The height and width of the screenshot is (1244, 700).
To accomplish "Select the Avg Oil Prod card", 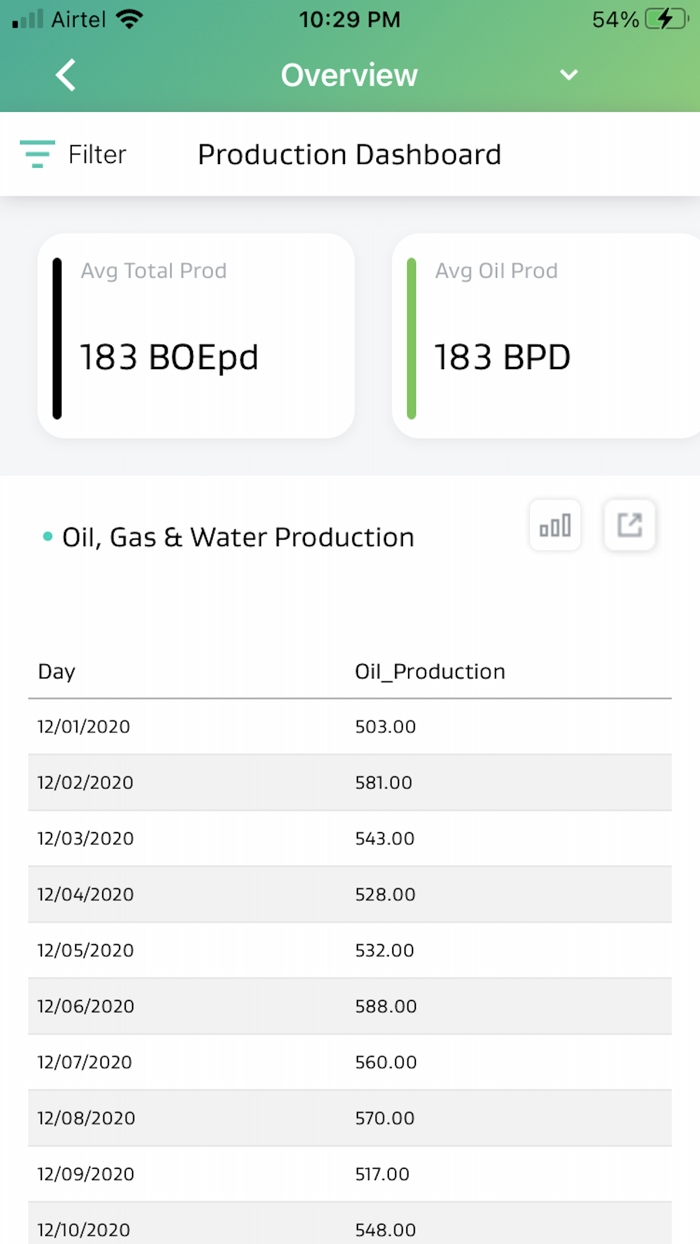I will [x=545, y=336].
